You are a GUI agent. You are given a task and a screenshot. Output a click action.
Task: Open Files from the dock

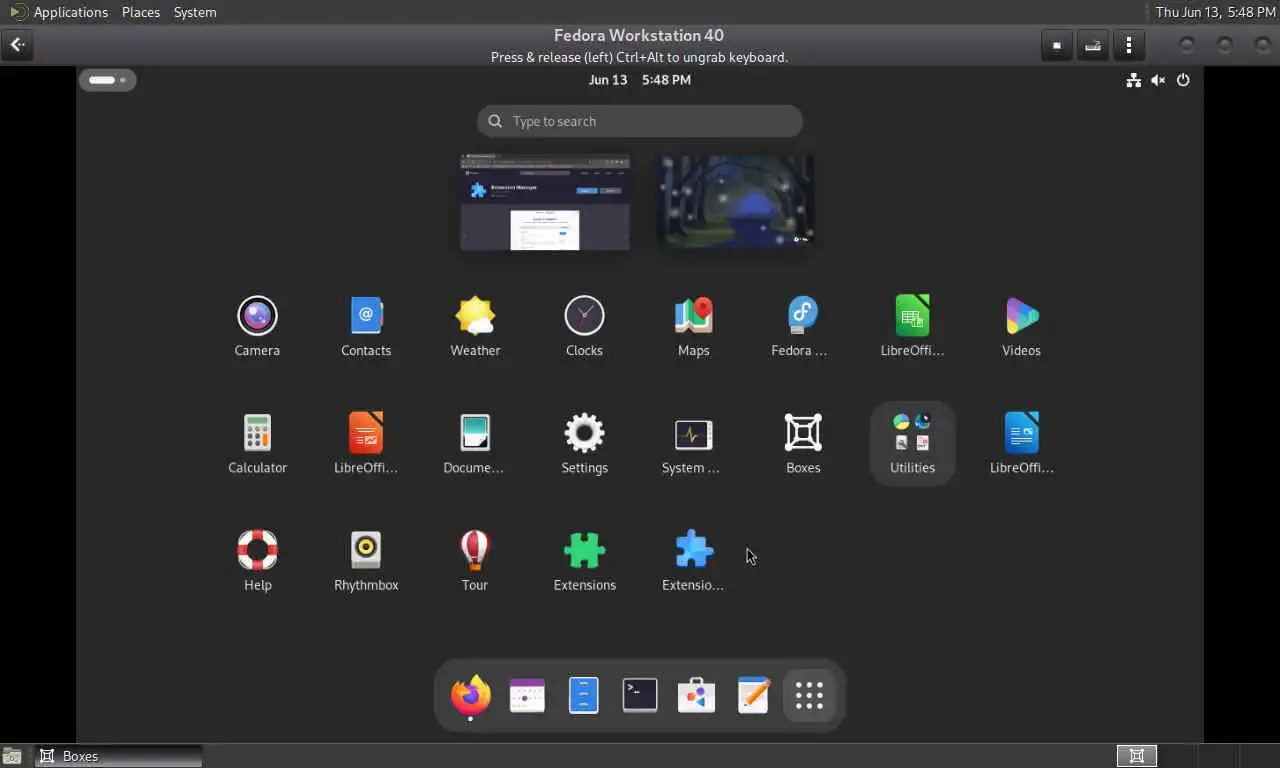coord(583,695)
